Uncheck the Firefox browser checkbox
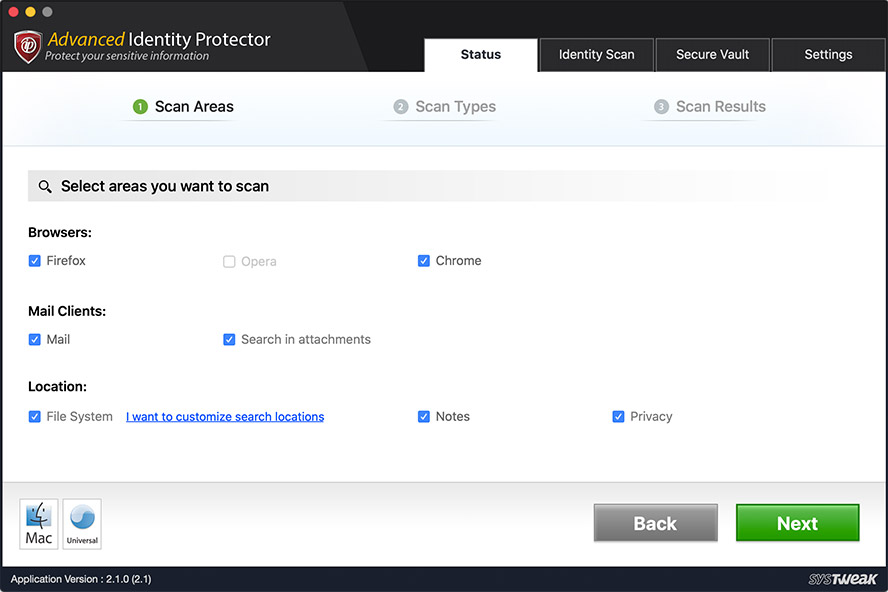The image size is (888, 592). 35,261
